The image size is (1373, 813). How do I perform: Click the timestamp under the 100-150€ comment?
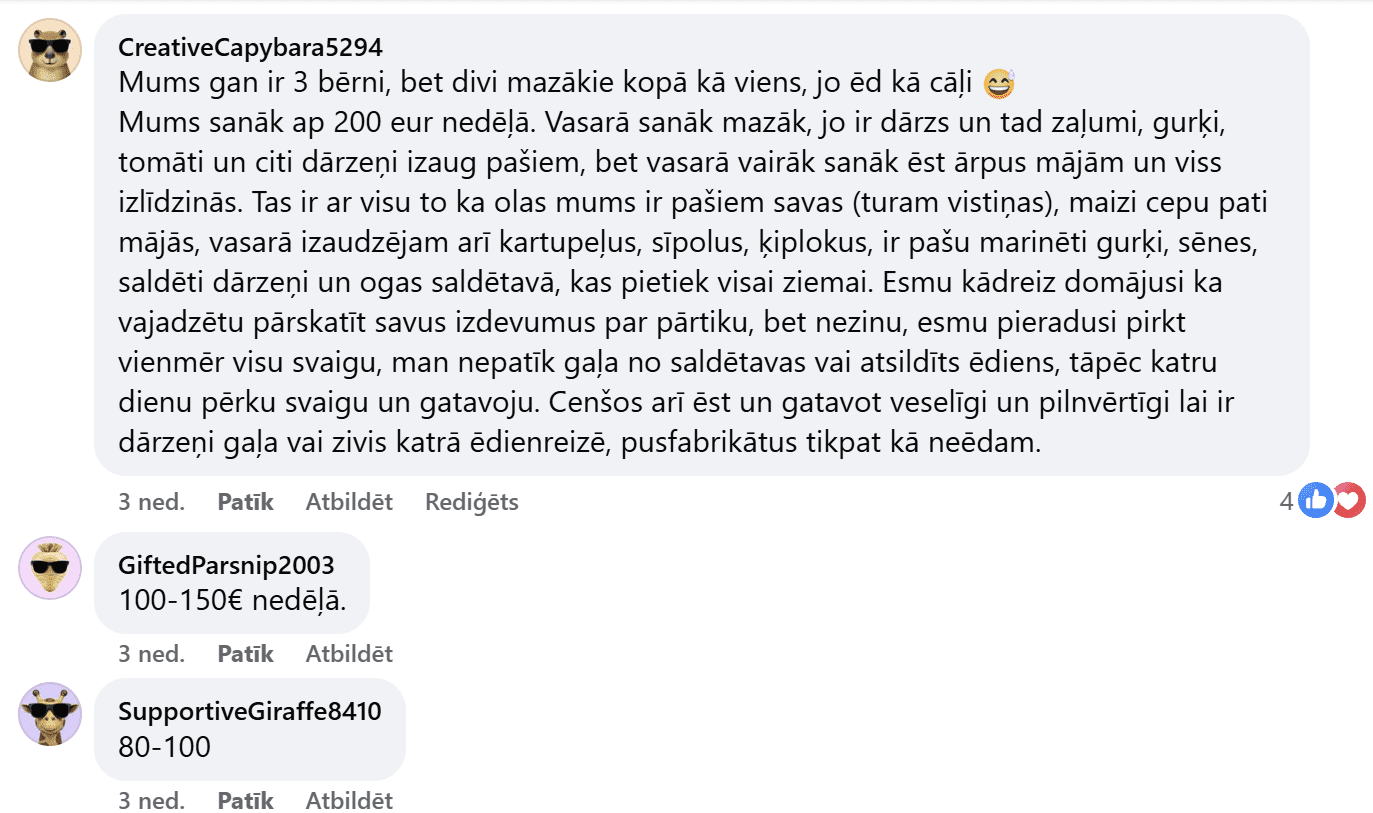(x=152, y=654)
